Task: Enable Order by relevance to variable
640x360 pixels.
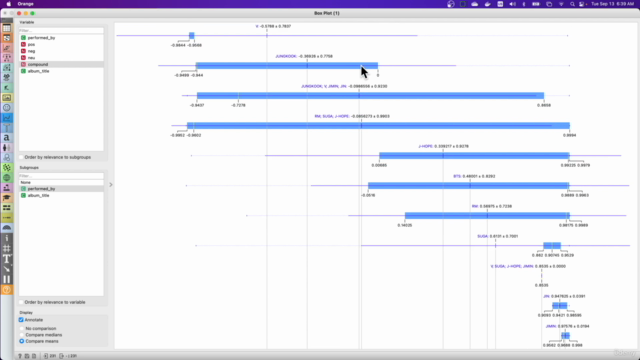Action: [21, 302]
